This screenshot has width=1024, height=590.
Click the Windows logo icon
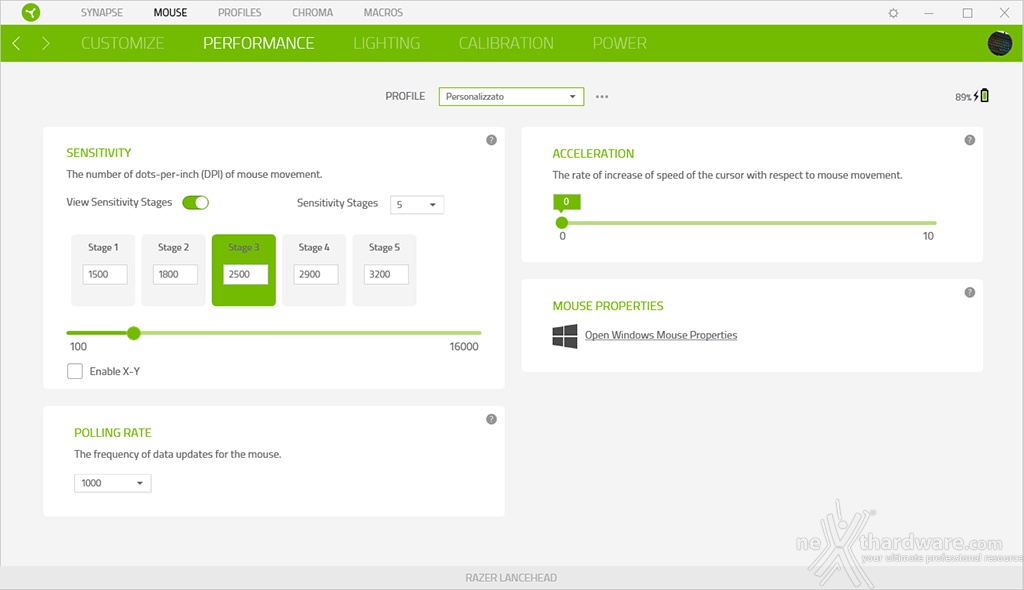pyautogui.click(x=565, y=336)
